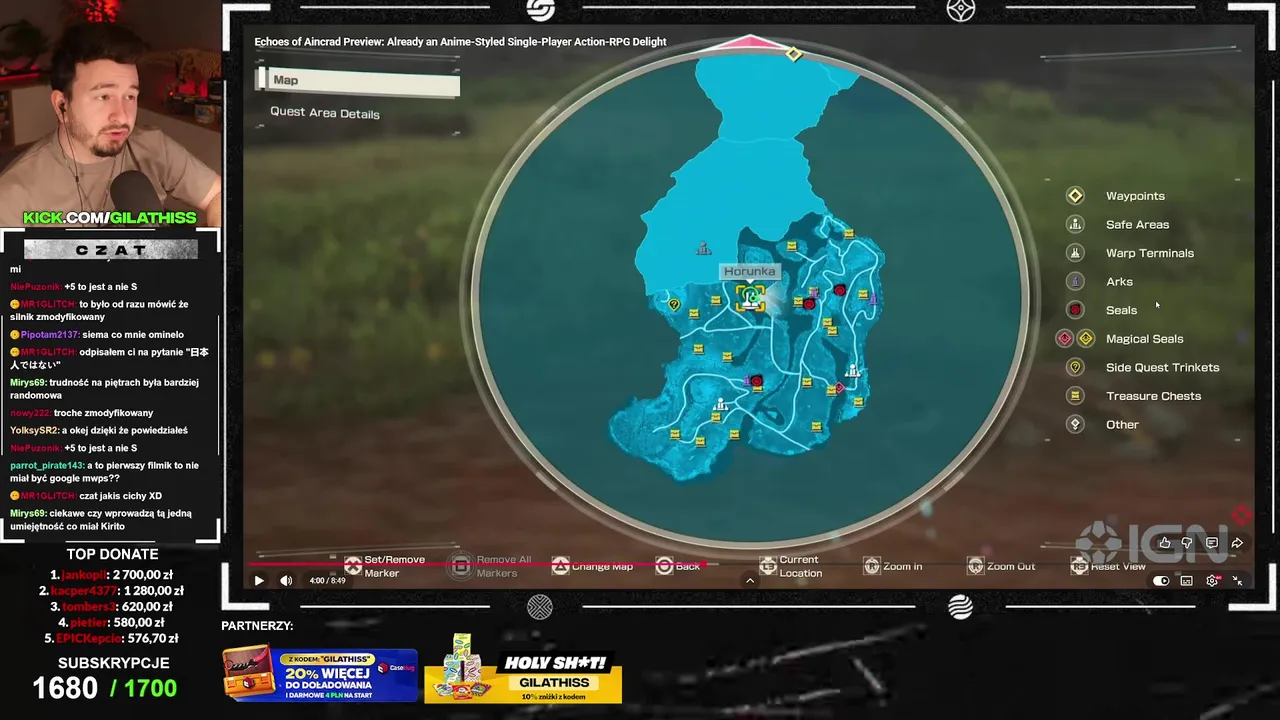Click the video title text
This screenshot has height=720, width=1280.
click(x=460, y=42)
